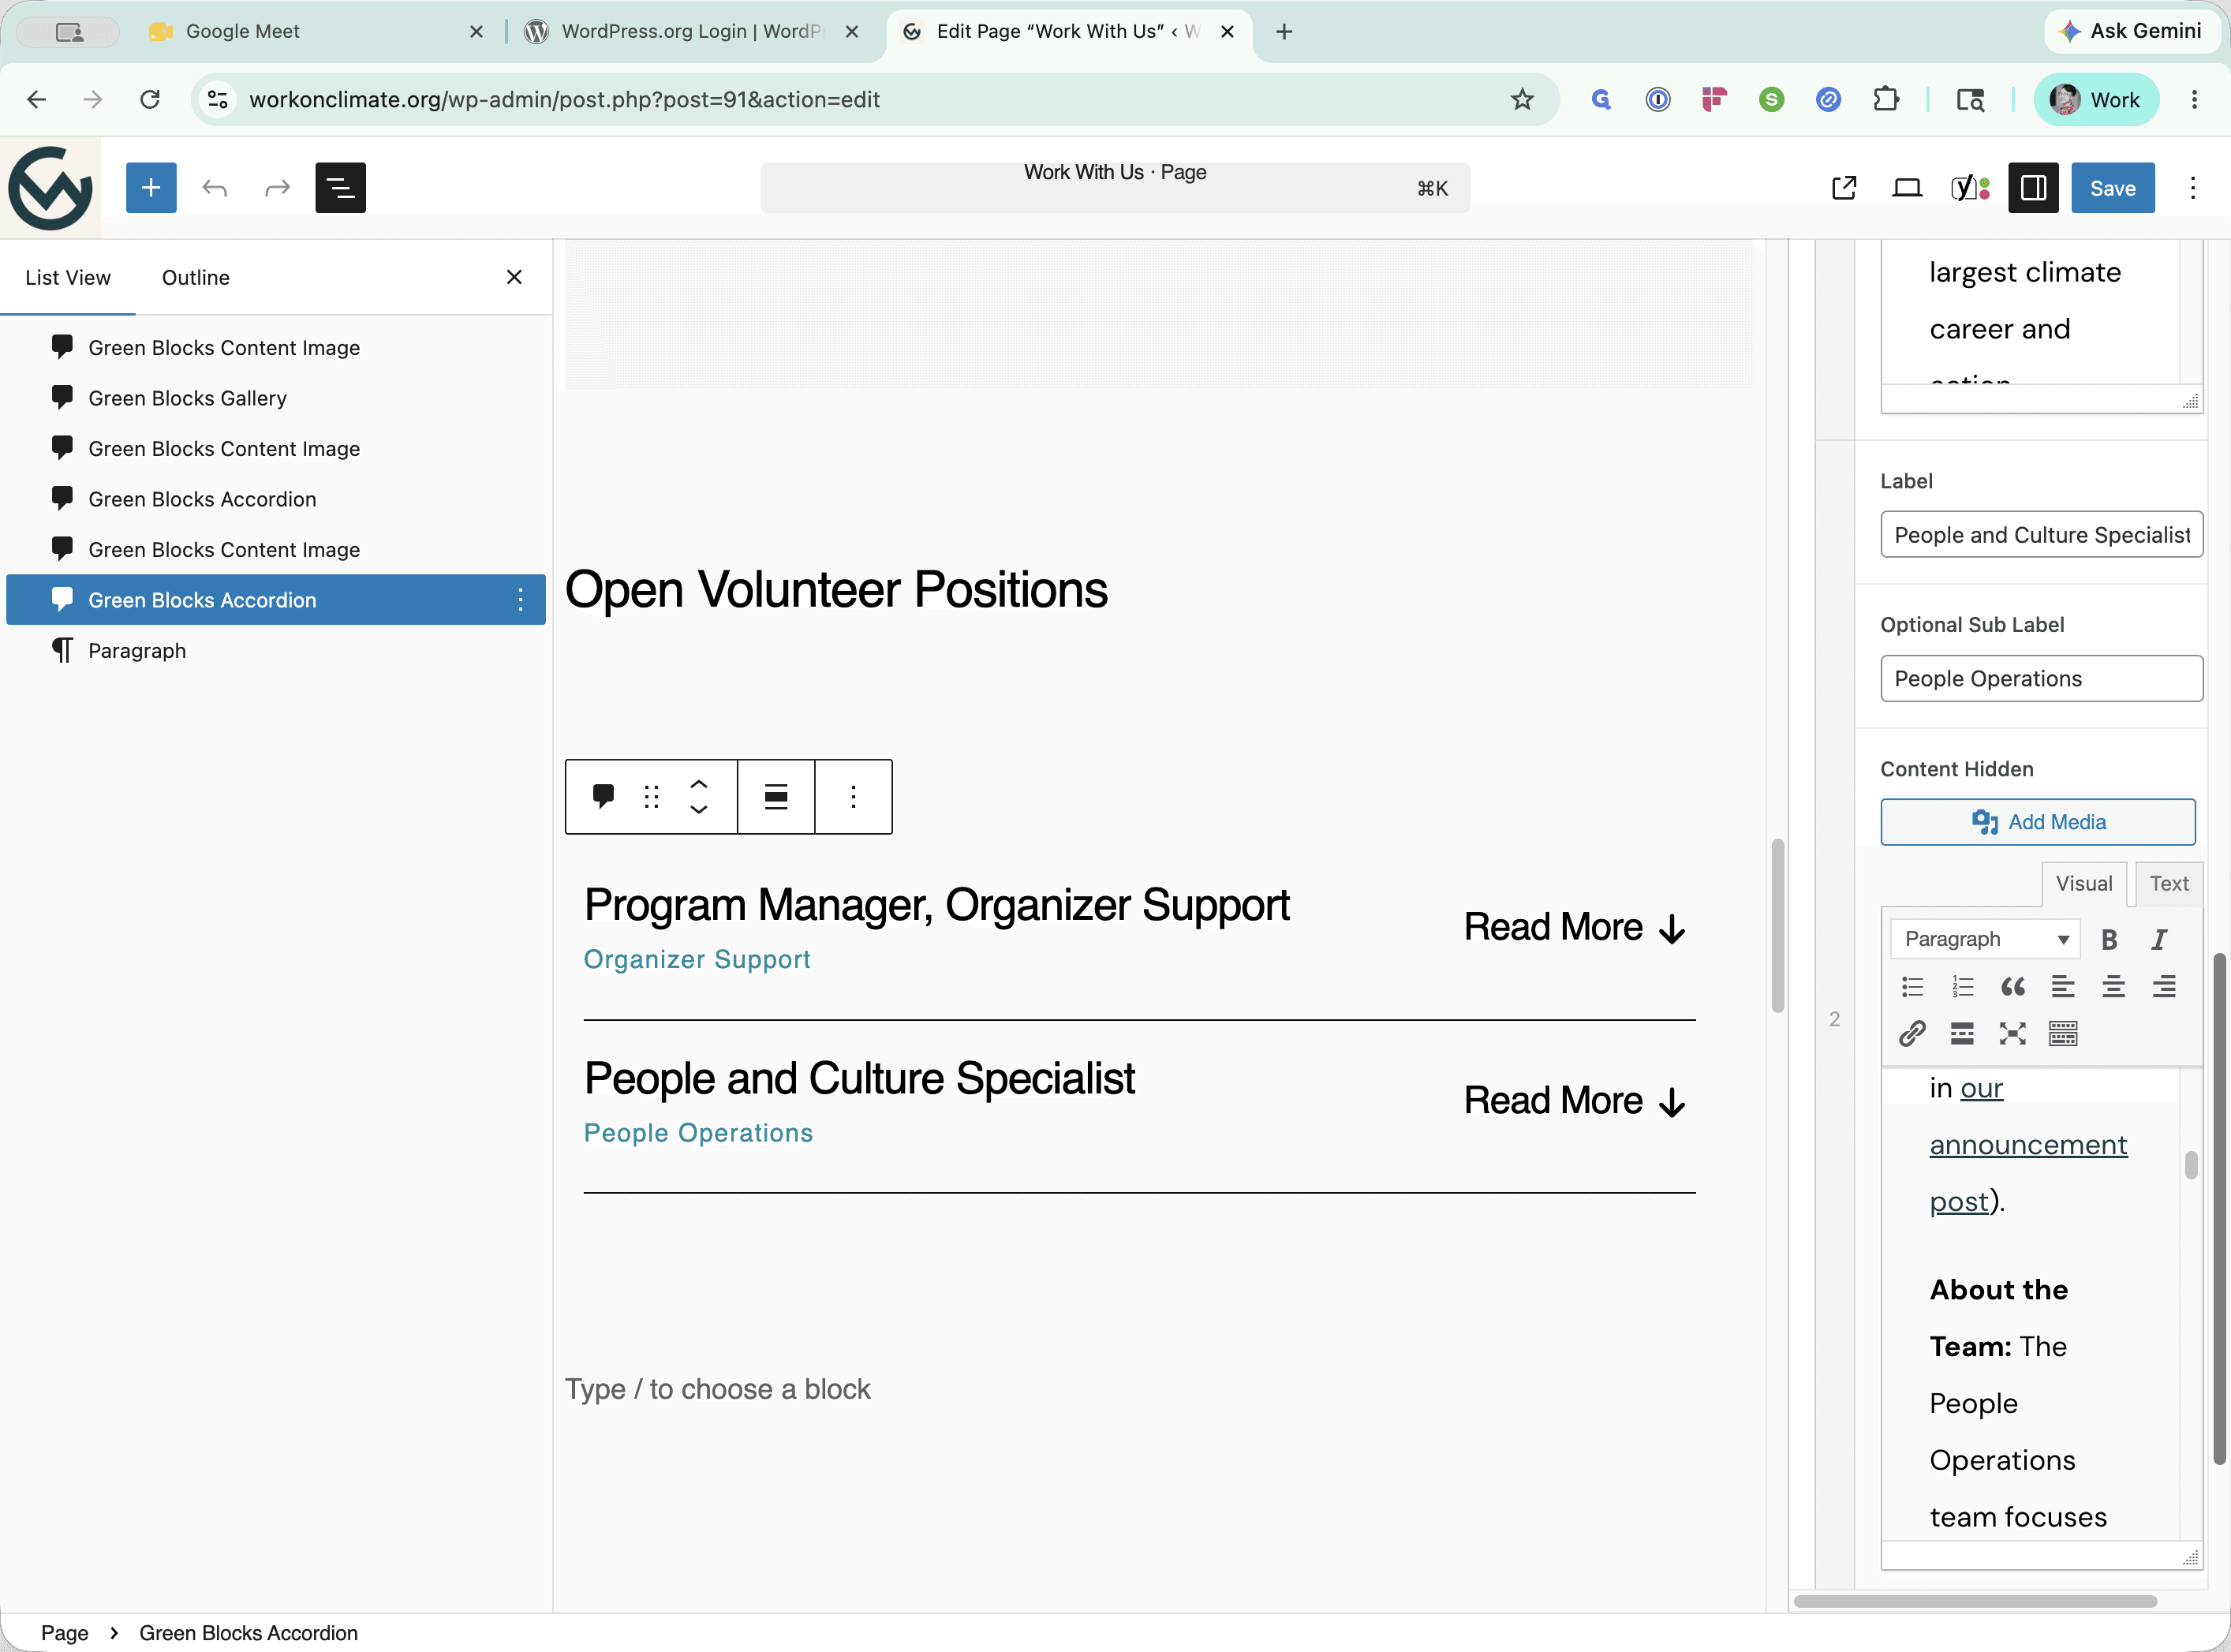
Task: Click the sidebar vertical scrollbar
Action: tap(2219, 1210)
